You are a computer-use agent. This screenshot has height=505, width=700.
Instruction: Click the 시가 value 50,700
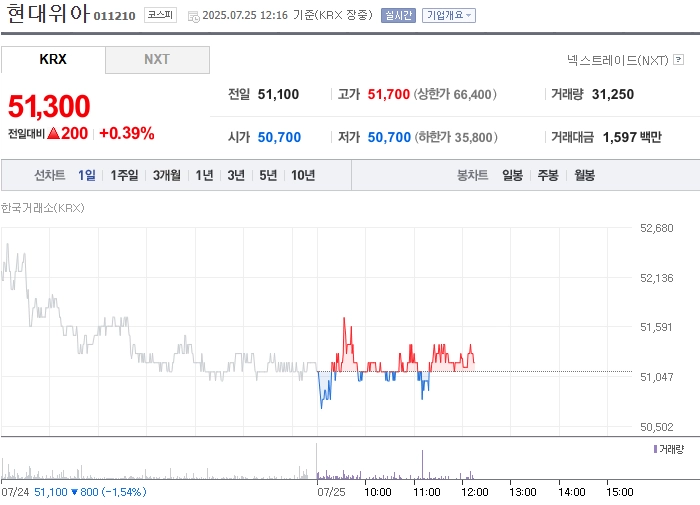click(279, 137)
